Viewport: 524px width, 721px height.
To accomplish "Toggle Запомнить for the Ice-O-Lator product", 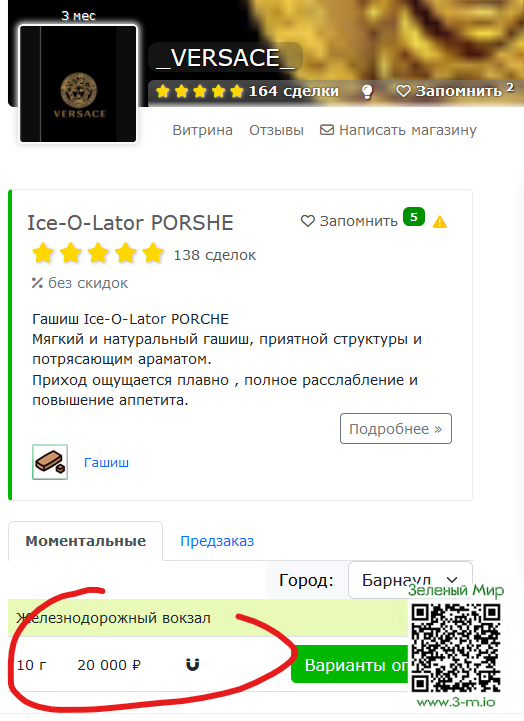I will 349,221.
